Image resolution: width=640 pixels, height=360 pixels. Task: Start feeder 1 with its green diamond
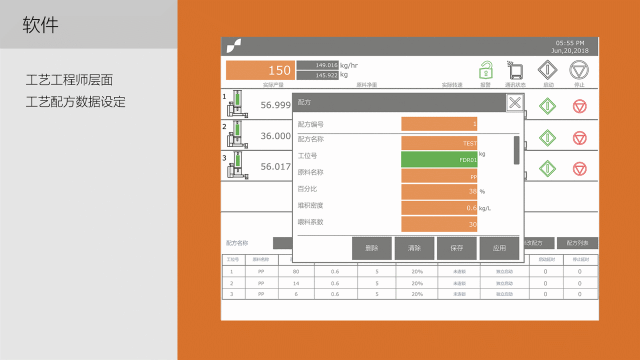coord(547,106)
